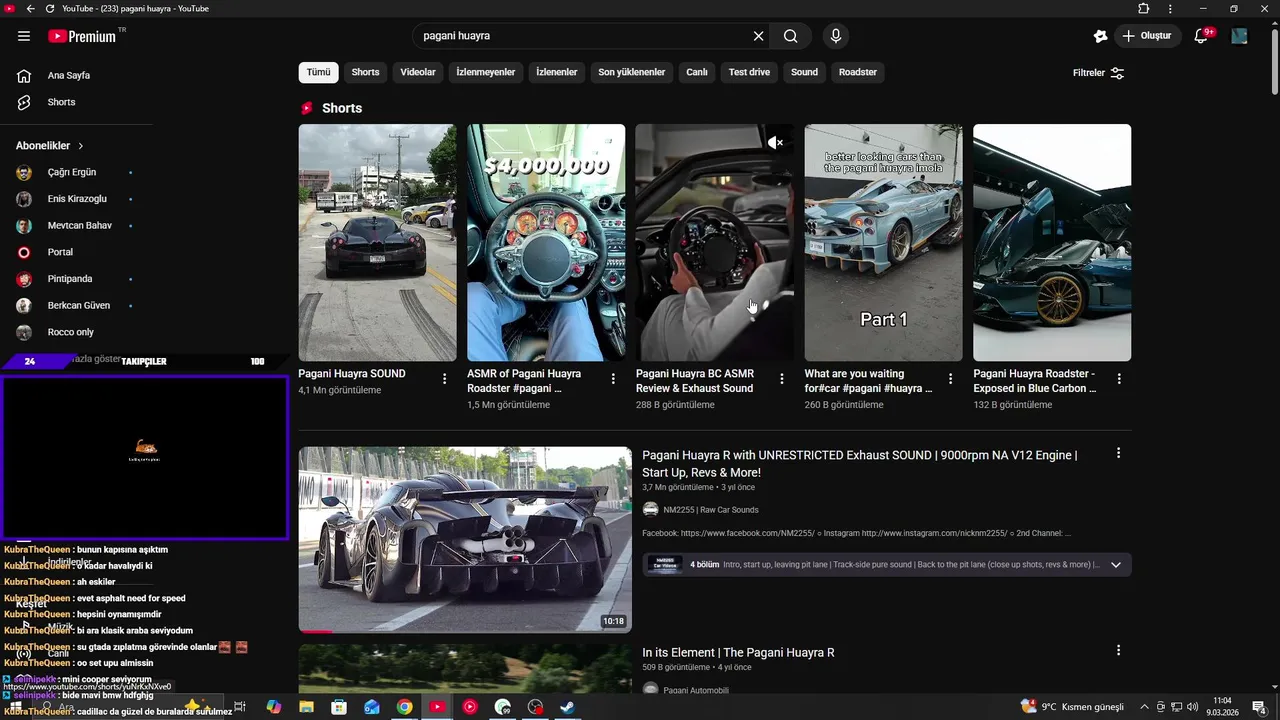The image size is (1280, 720).
Task: Click the magnifier search button
Action: tap(790, 36)
